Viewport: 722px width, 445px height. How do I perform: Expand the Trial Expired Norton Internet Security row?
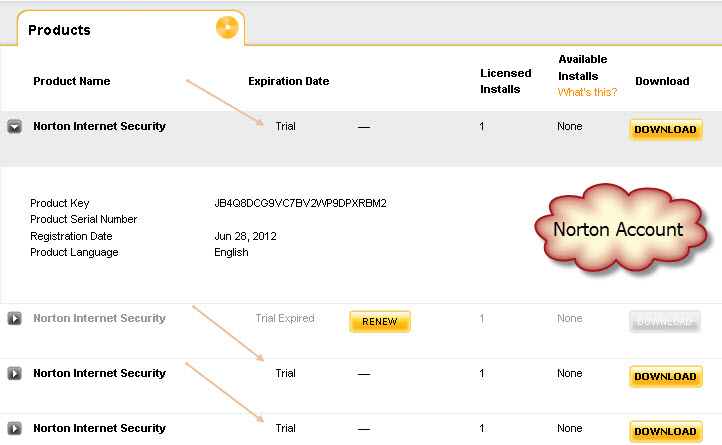(x=15, y=318)
